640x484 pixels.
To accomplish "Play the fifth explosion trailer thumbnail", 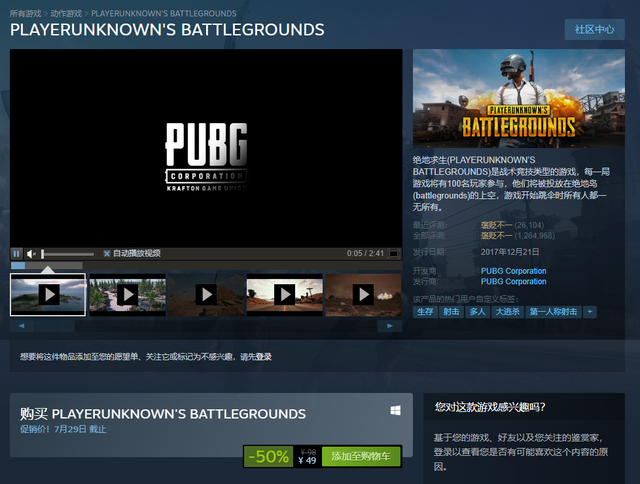I will click(x=363, y=295).
